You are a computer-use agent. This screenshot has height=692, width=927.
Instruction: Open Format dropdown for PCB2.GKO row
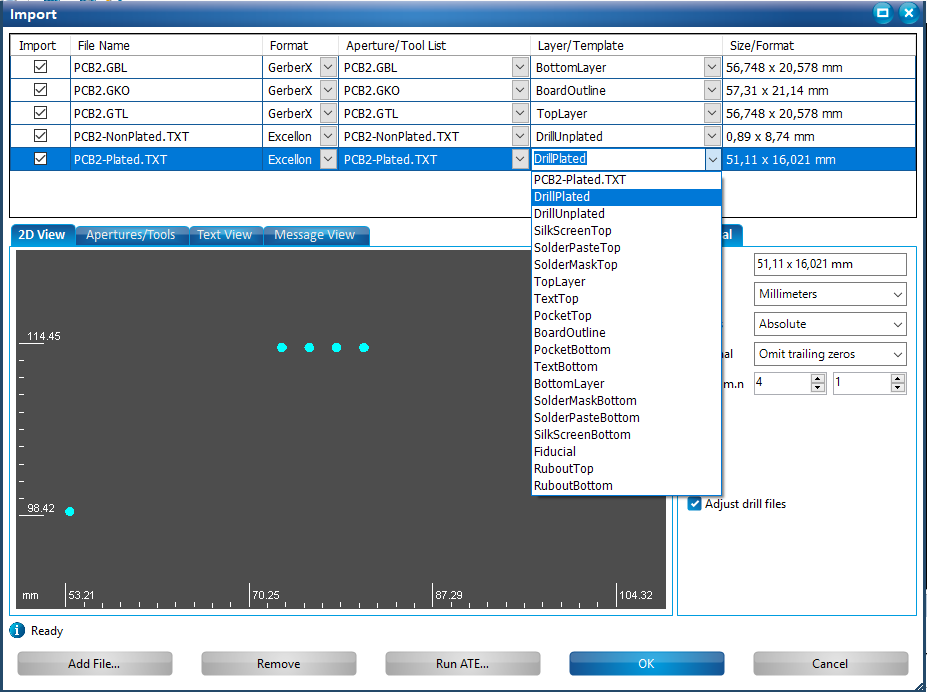tap(328, 90)
